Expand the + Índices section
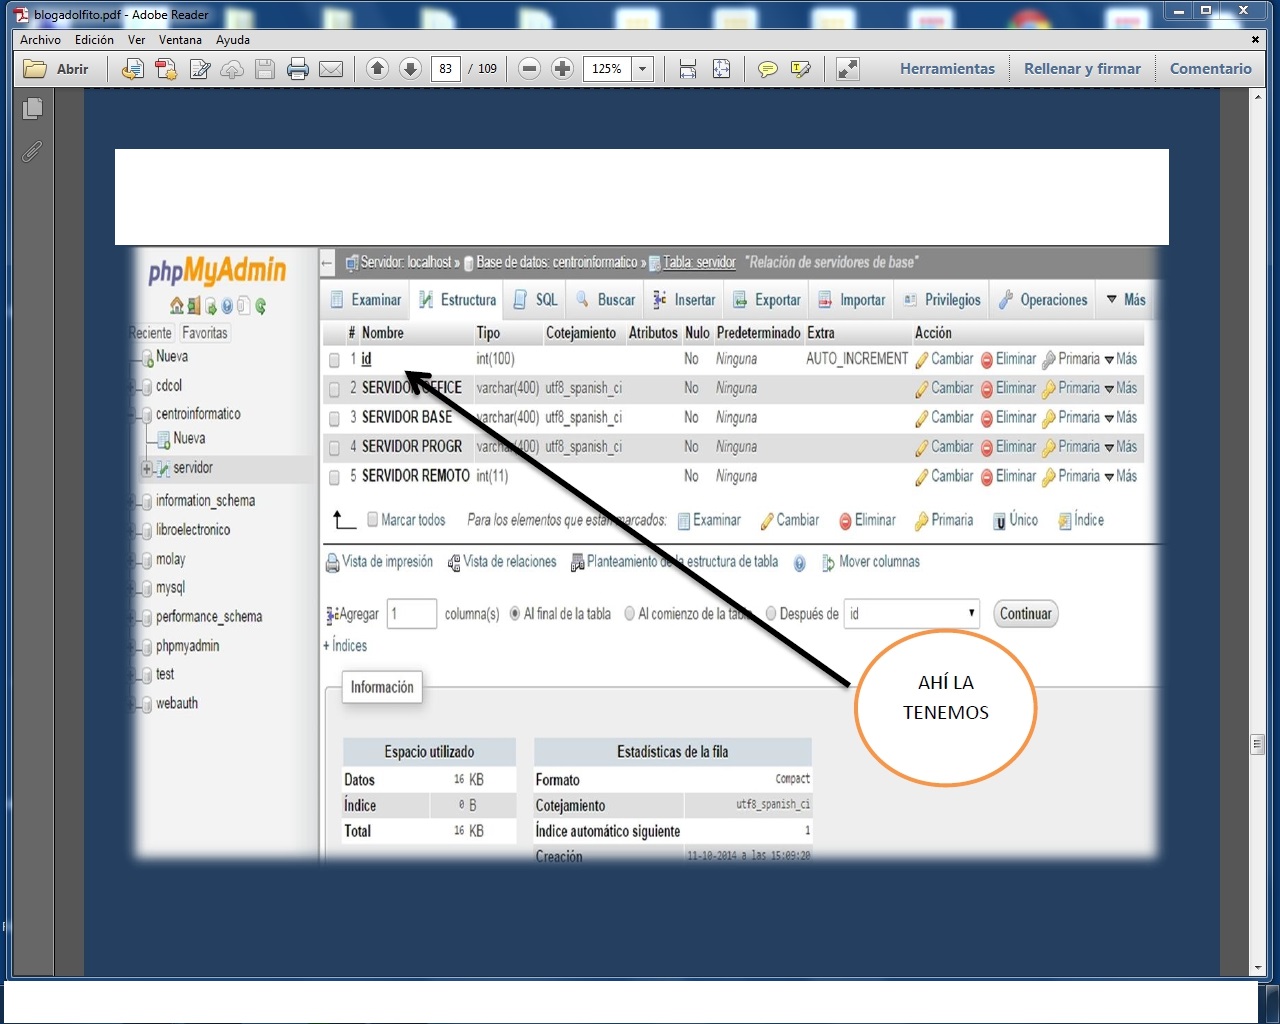1280x1024 pixels. [x=345, y=646]
